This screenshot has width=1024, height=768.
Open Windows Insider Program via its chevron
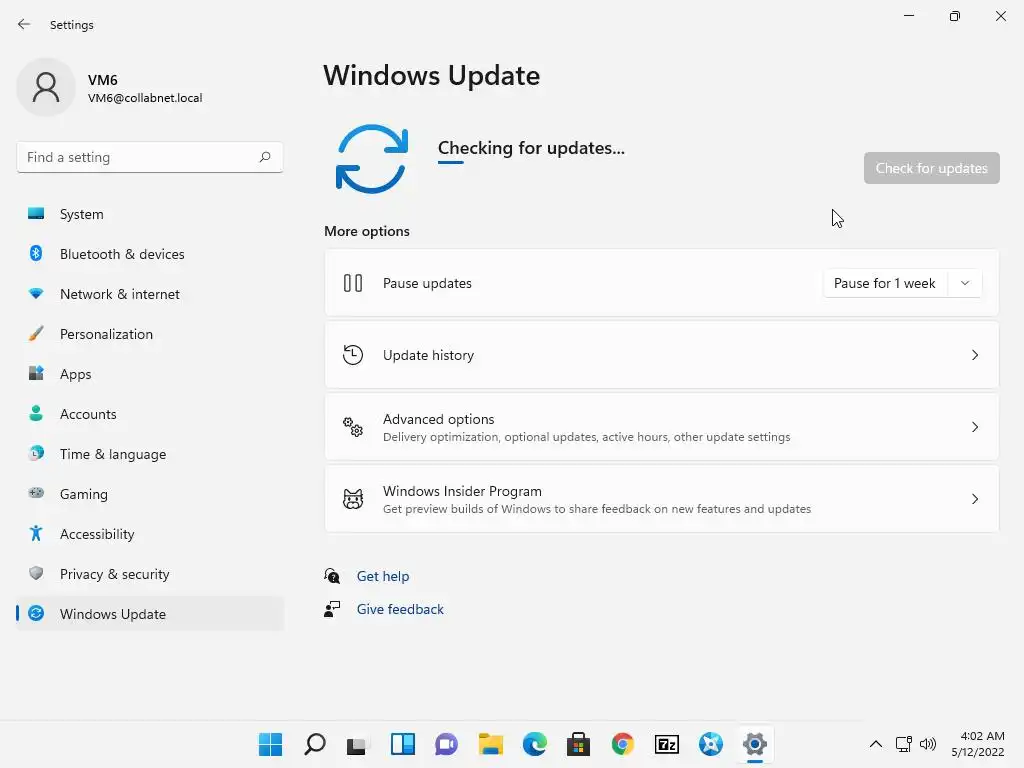(x=974, y=499)
